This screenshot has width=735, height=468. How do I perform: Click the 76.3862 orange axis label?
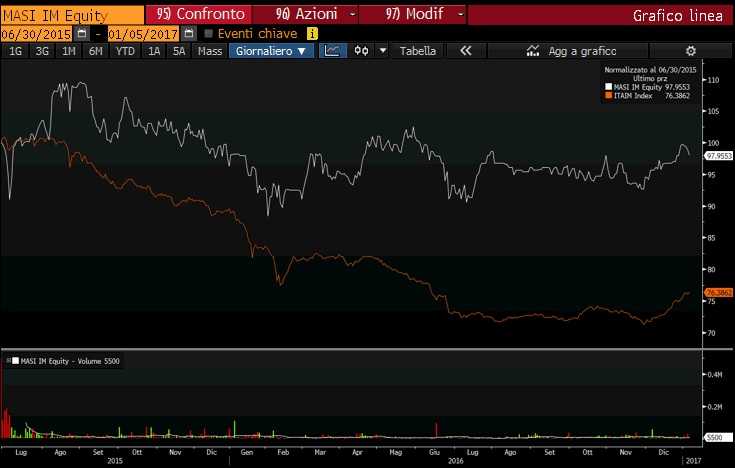[719, 292]
